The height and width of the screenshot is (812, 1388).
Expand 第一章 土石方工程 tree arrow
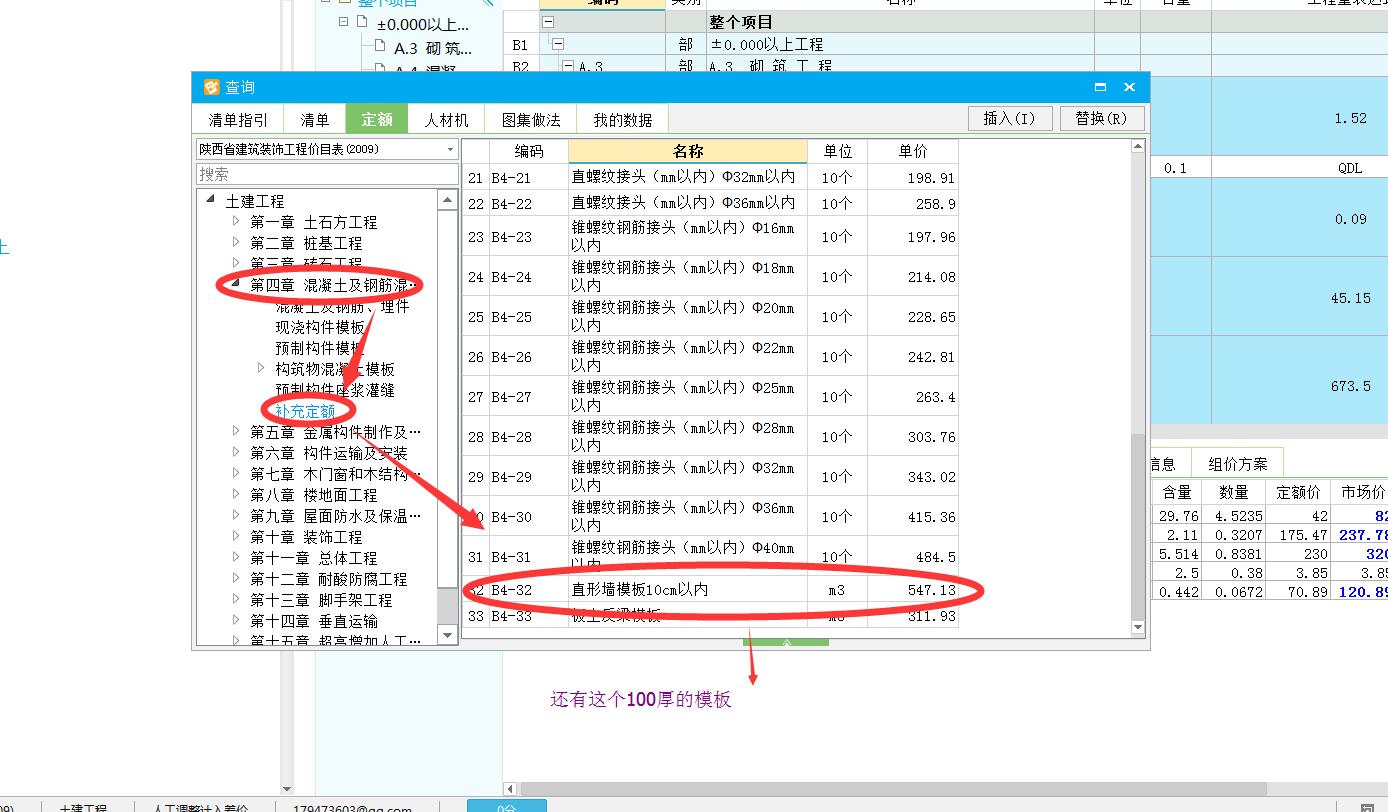pyautogui.click(x=236, y=222)
